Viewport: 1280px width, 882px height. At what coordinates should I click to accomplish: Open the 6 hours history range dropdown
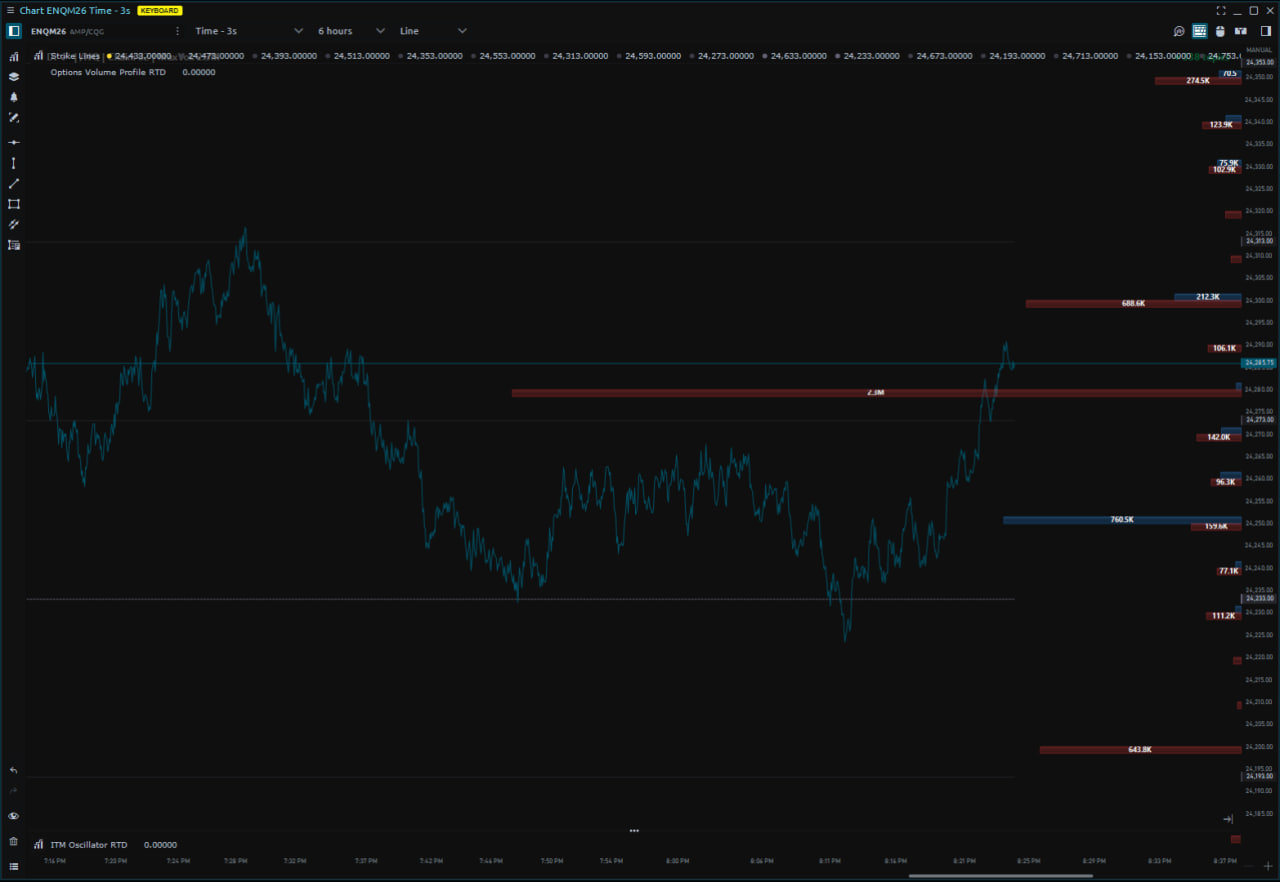[x=351, y=31]
